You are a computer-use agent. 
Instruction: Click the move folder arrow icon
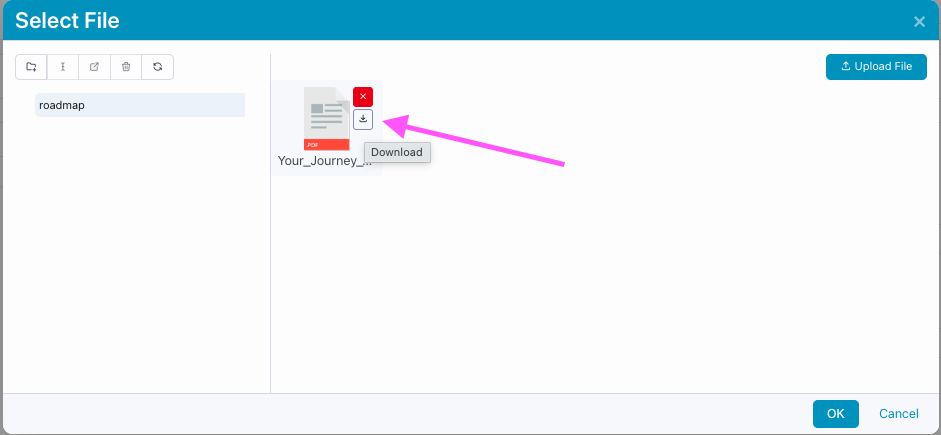coord(94,67)
